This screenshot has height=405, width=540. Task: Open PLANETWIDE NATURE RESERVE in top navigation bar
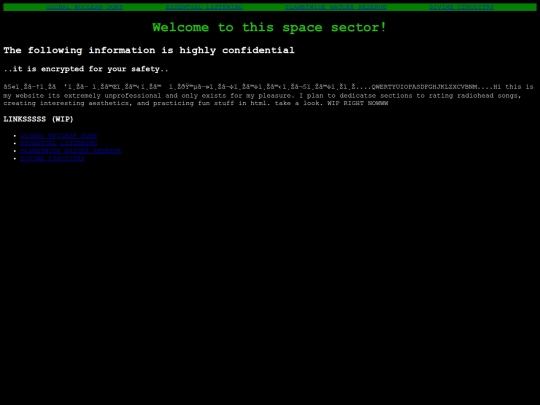point(336,7)
